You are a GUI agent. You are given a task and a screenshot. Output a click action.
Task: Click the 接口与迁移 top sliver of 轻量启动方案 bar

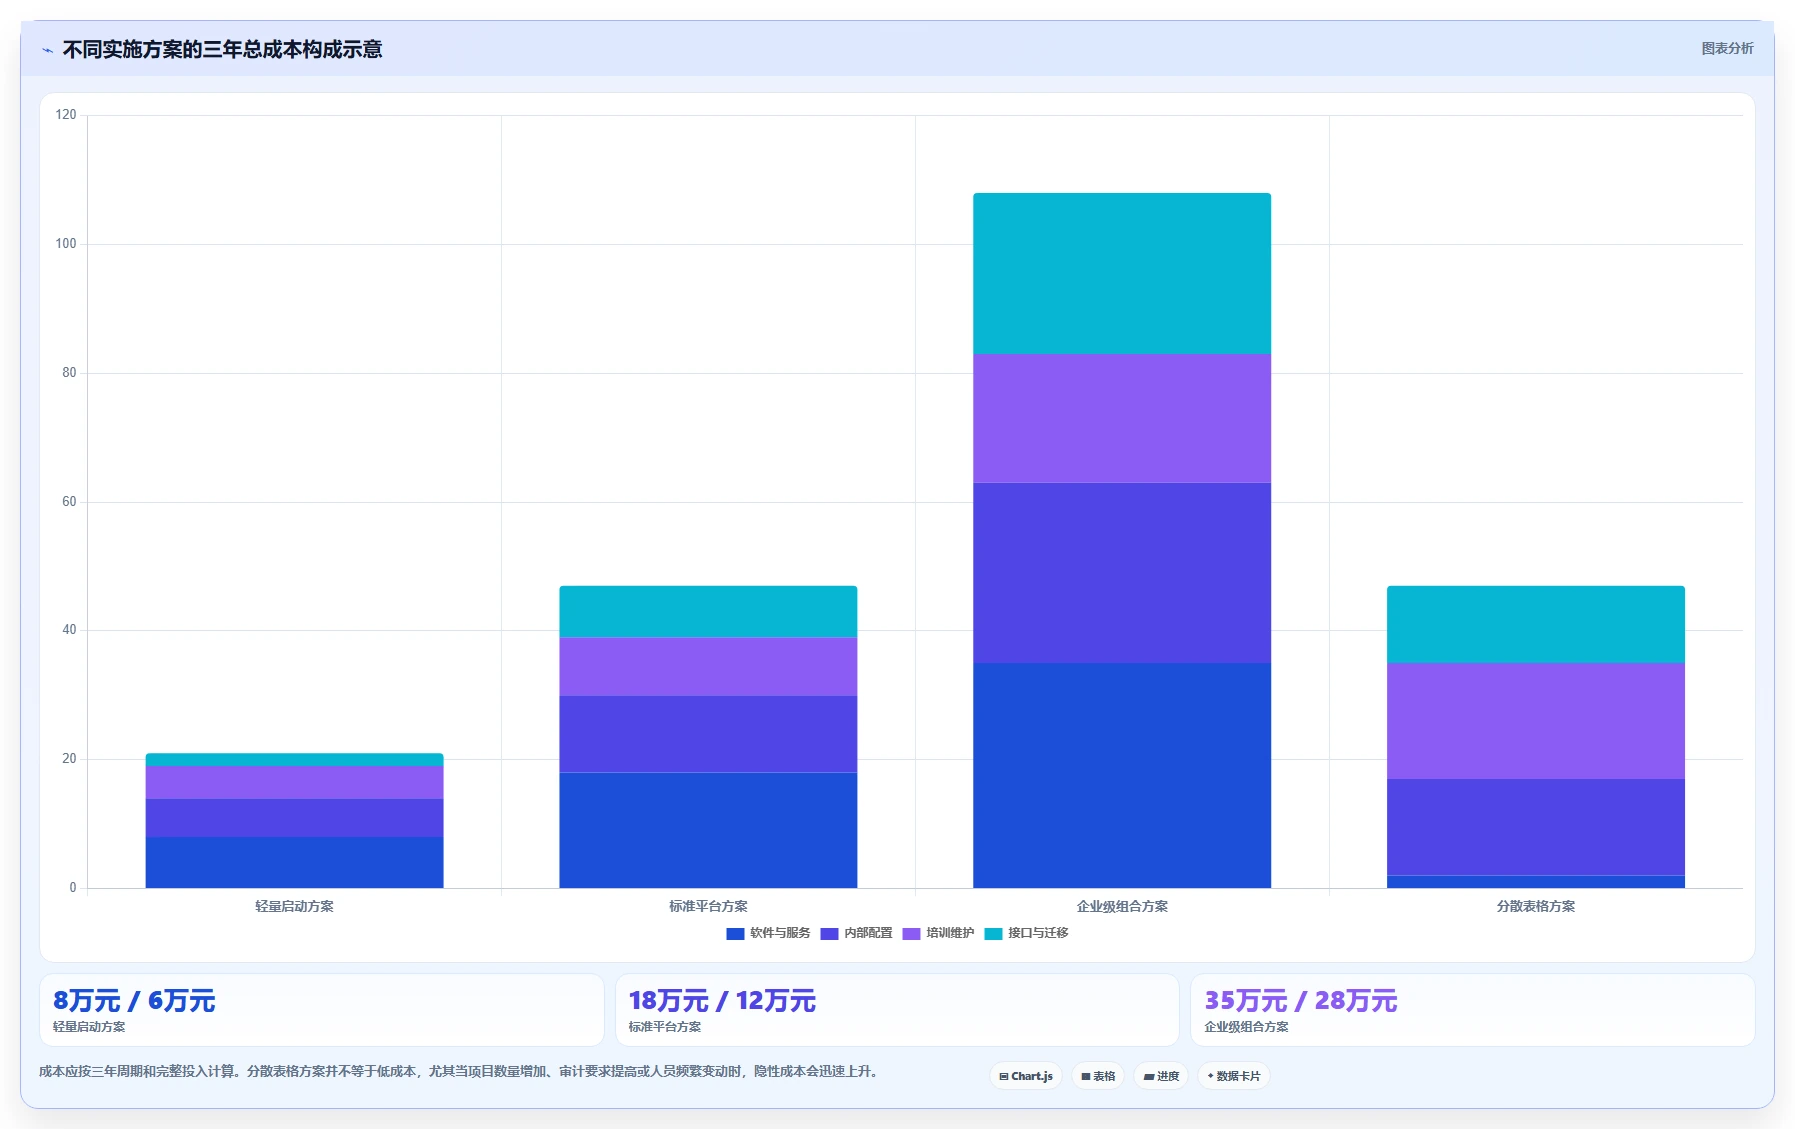294,760
